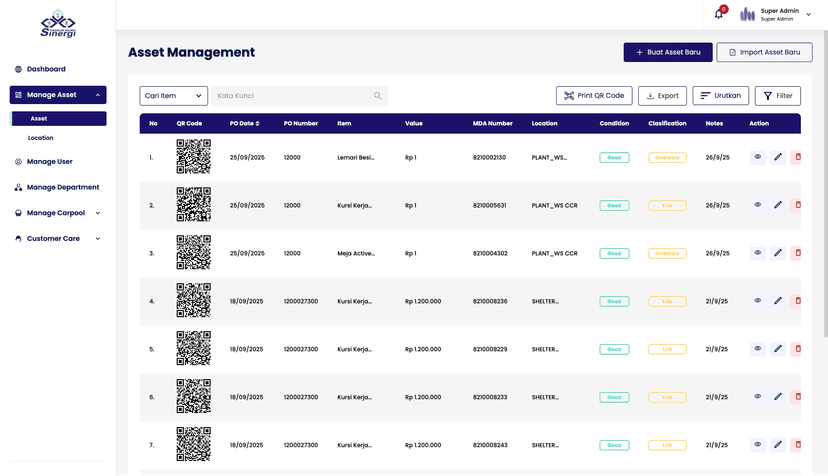Expand the Manage Carpool menu
This screenshot has height=476, width=828.
(x=58, y=213)
